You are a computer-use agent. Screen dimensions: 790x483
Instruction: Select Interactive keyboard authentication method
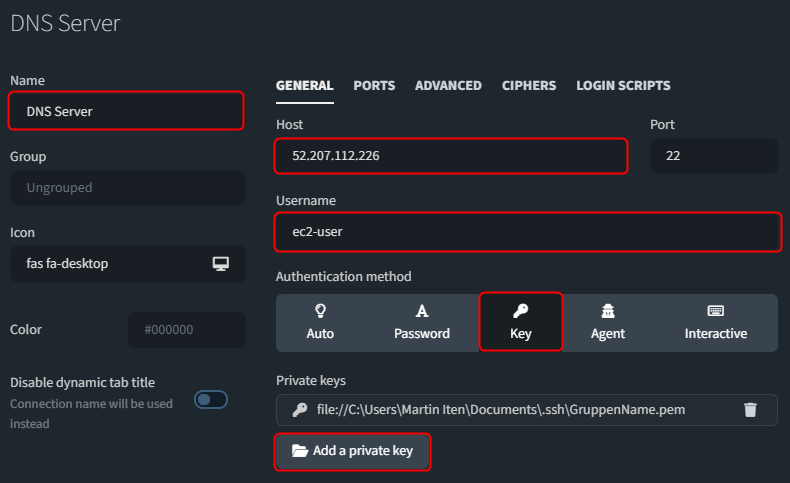pos(715,322)
